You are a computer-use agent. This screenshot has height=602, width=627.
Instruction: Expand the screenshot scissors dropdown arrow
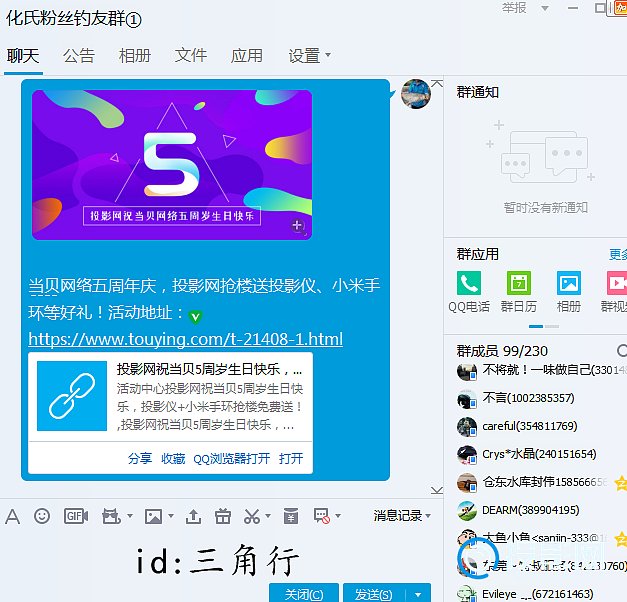pos(268,516)
